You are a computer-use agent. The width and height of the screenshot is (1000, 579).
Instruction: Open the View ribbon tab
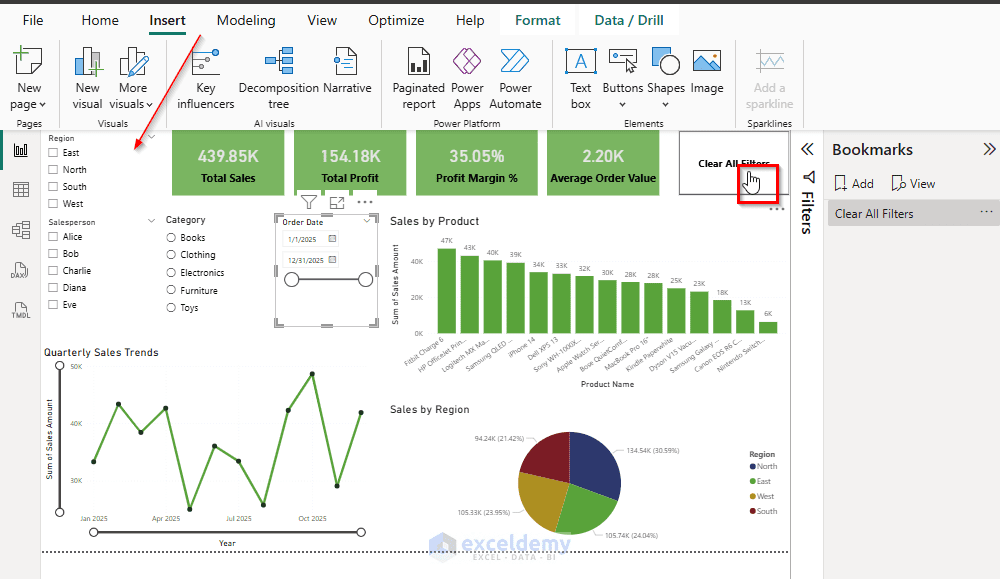point(322,20)
